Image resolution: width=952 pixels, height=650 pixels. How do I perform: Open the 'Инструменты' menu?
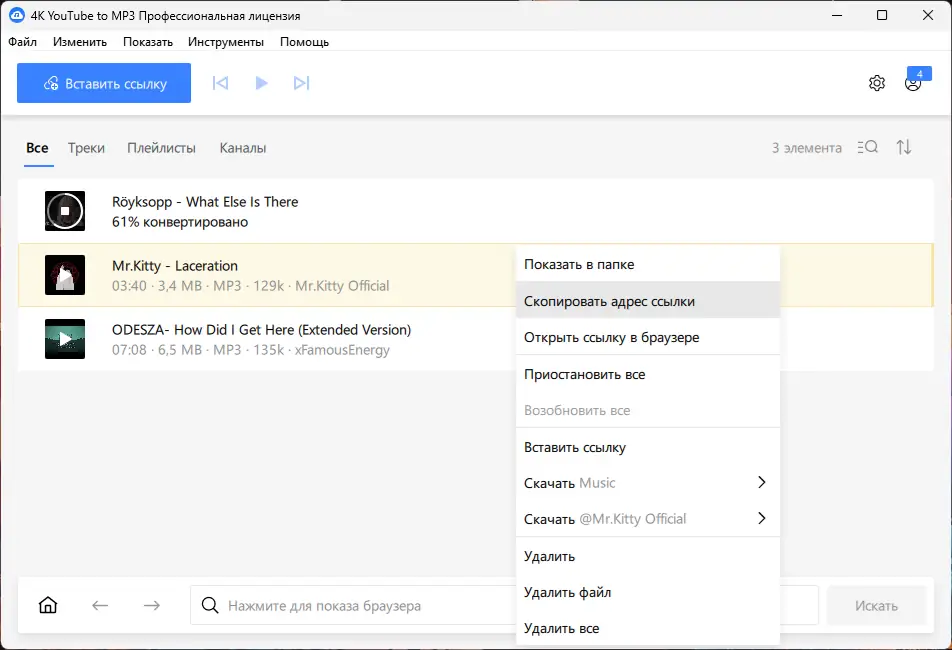pyautogui.click(x=226, y=42)
